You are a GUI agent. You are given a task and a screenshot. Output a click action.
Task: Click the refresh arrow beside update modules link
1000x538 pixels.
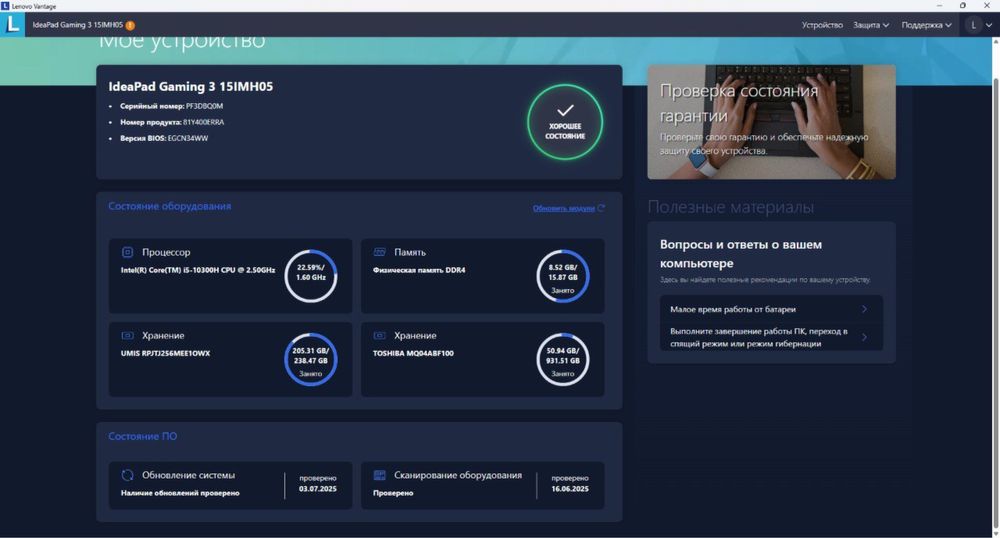601,208
